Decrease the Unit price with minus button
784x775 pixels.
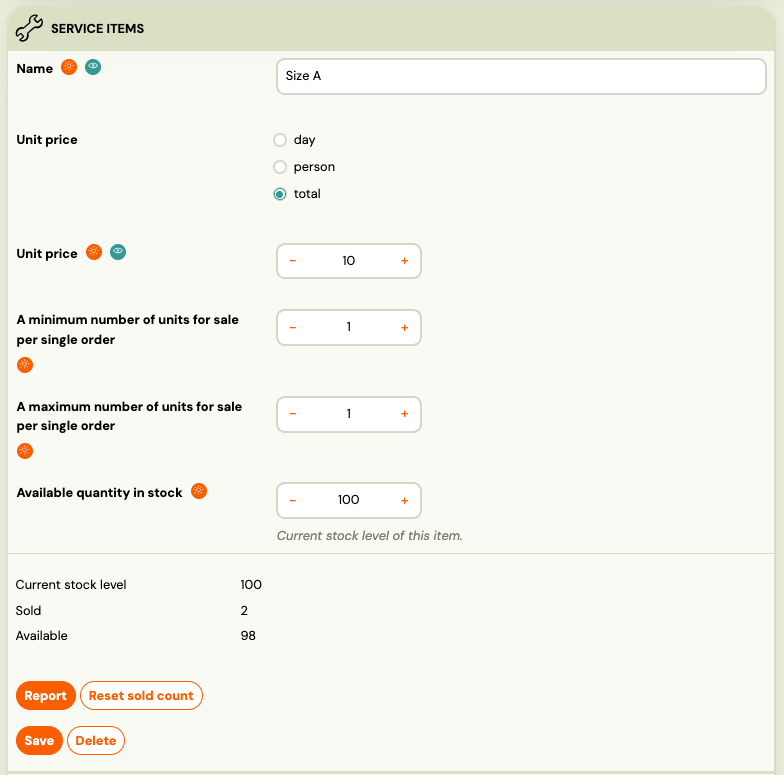click(x=293, y=261)
